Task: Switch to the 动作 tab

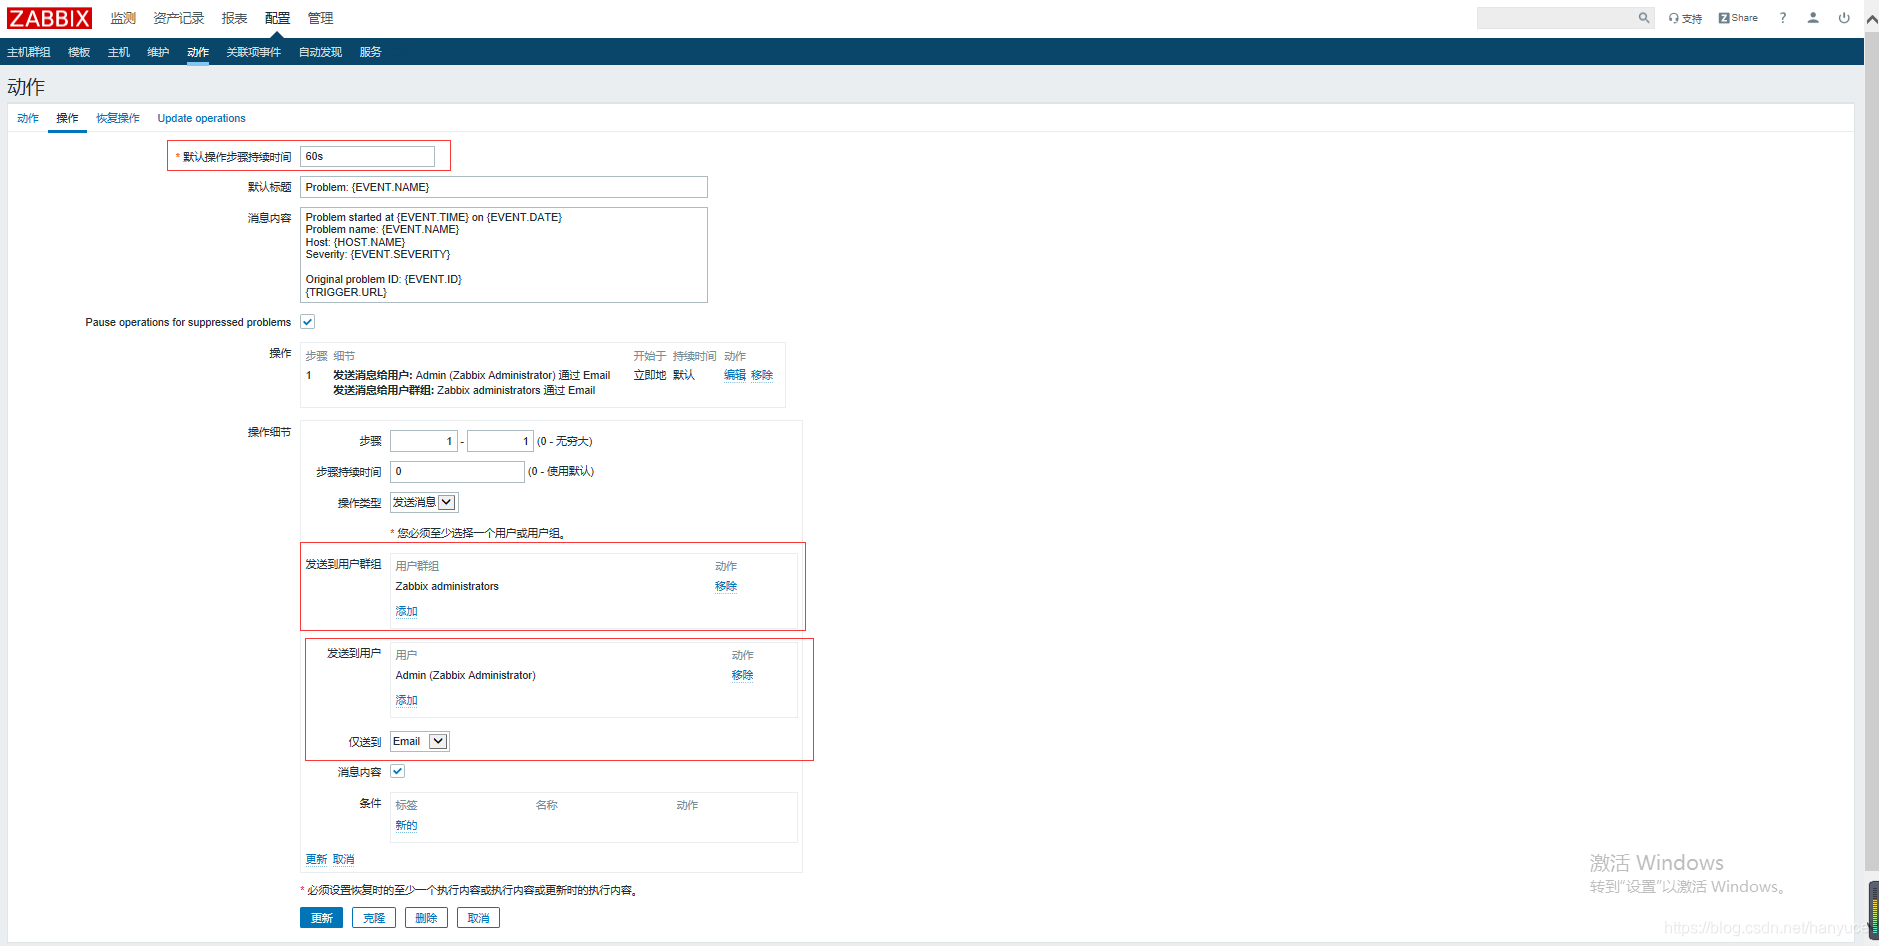Action: [x=28, y=118]
